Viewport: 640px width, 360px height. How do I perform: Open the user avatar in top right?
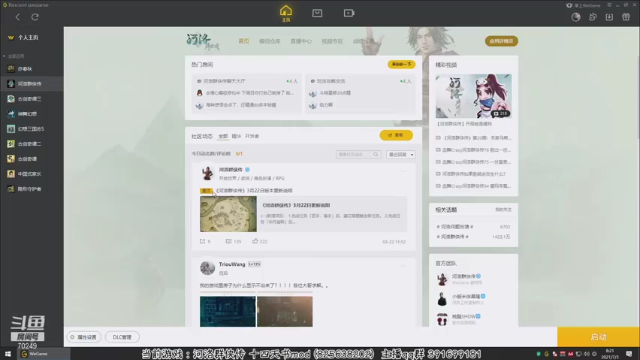pyautogui.click(x=576, y=17)
